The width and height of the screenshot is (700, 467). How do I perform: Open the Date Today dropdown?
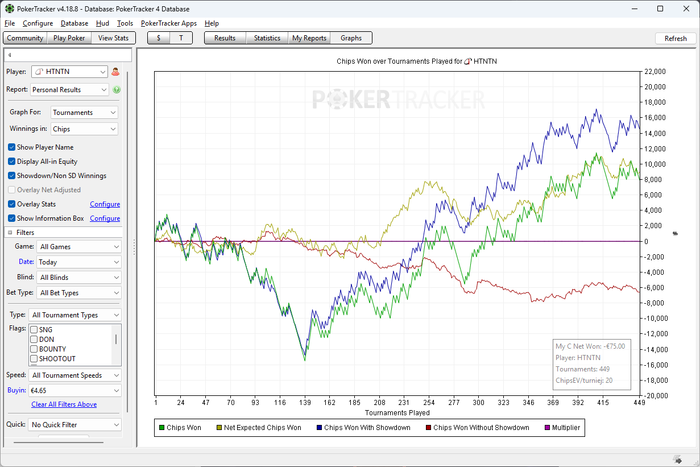point(79,262)
